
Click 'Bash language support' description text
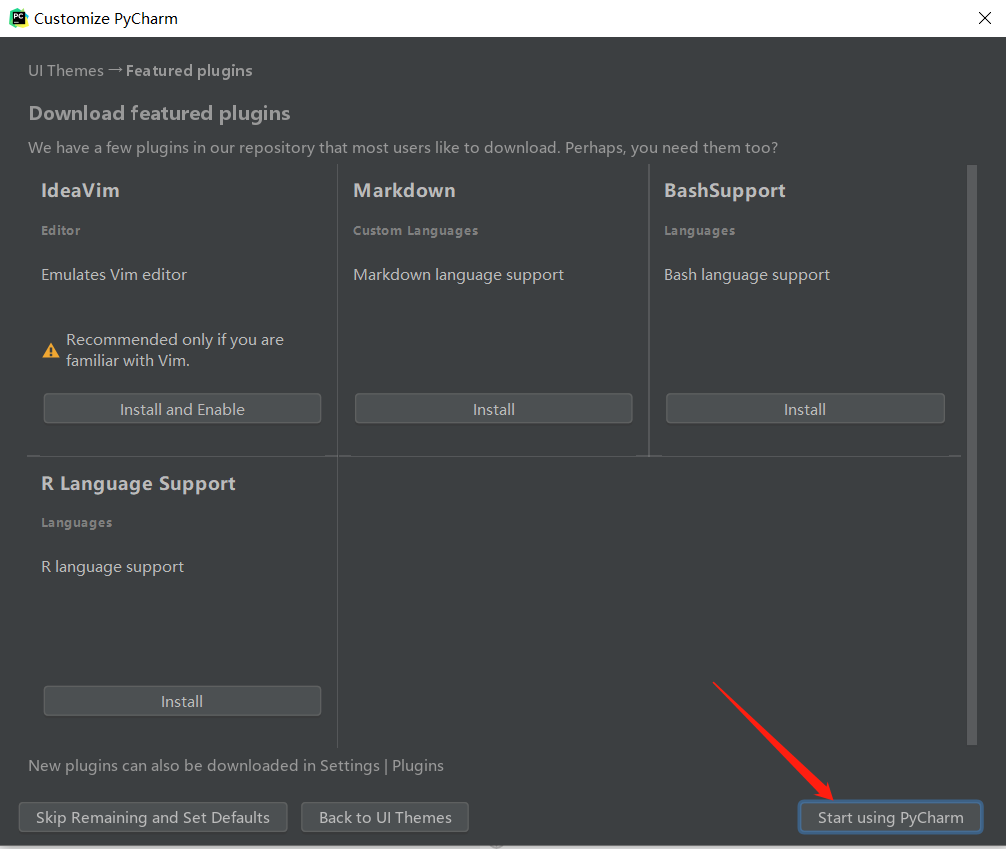click(747, 275)
